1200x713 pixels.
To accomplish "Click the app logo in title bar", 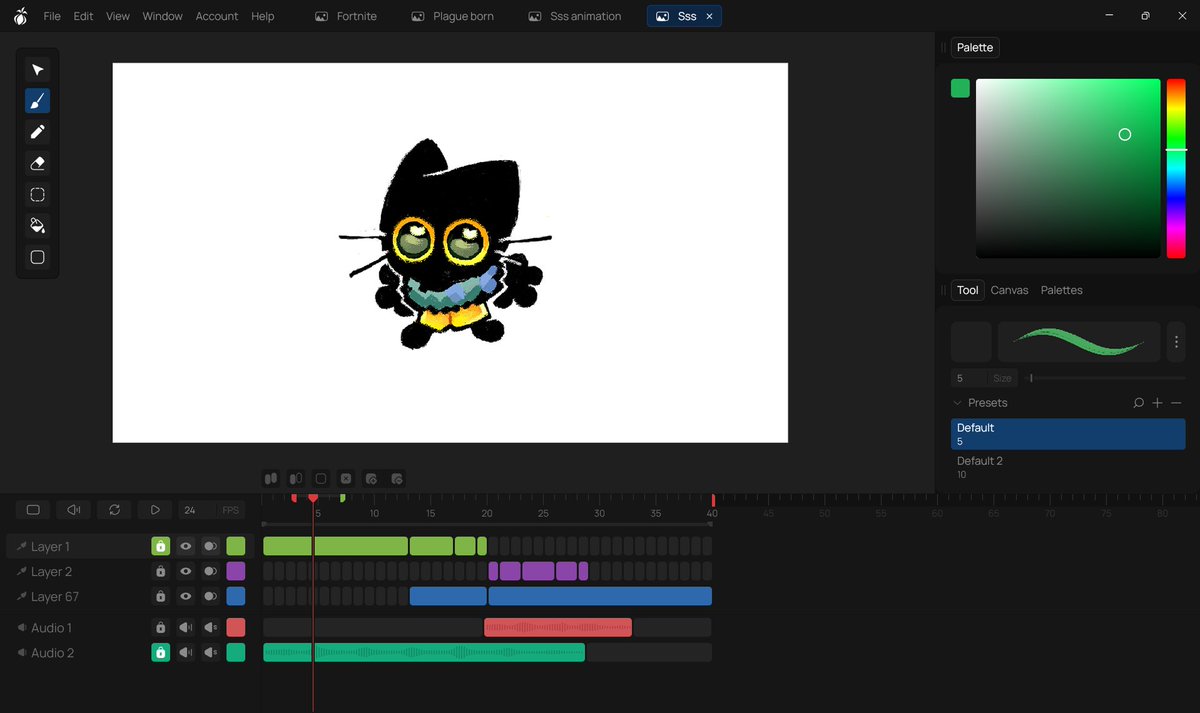I will [x=20, y=16].
